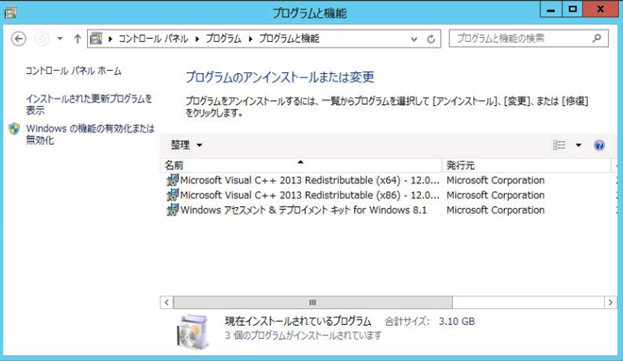This screenshot has height=361, width=623.
Task: Click icon of Visual C++ (x64) entry
Action: pos(172,180)
